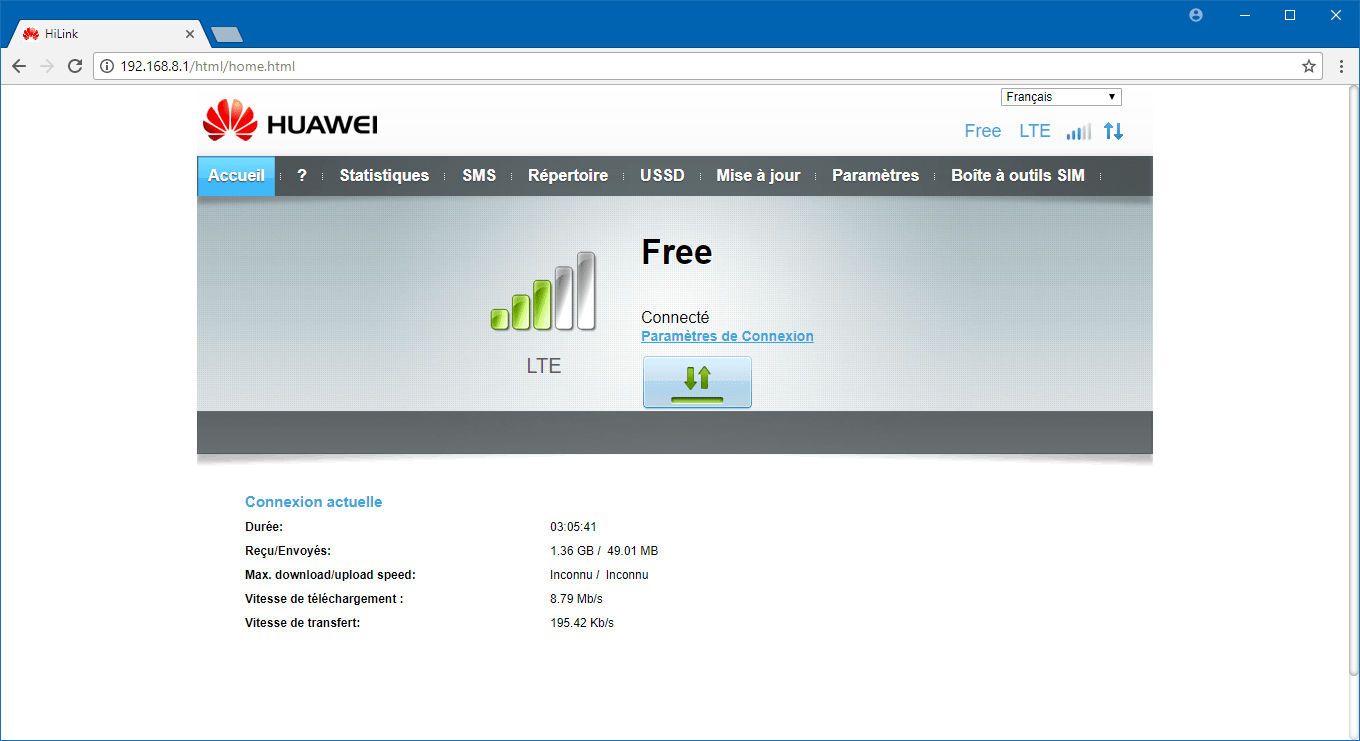Image resolution: width=1360 pixels, height=741 pixels.
Task: Click the browser back arrow
Action: pos(19,66)
